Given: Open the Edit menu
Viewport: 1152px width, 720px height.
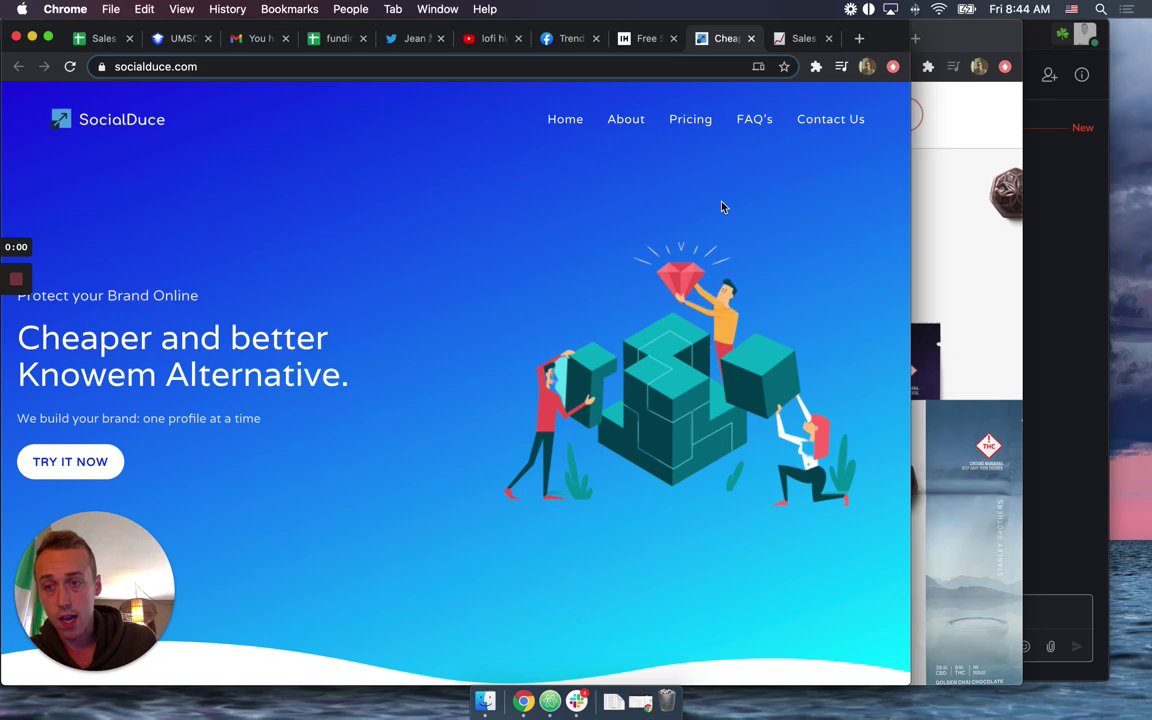Looking at the screenshot, I should coord(144,9).
